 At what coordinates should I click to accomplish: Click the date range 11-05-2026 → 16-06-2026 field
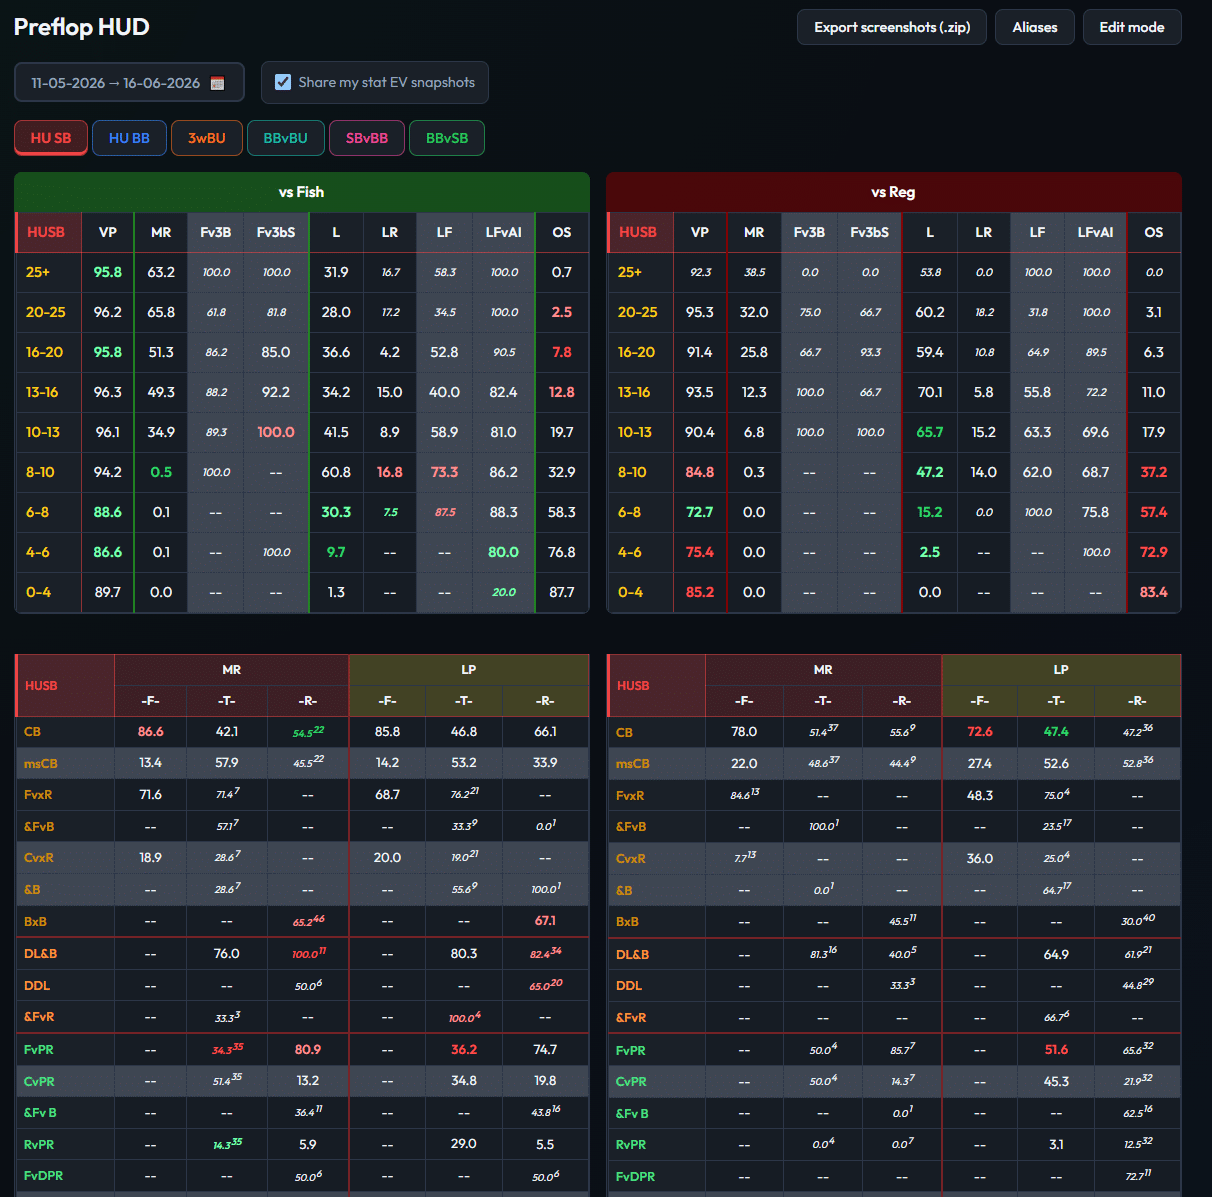click(129, 83)
